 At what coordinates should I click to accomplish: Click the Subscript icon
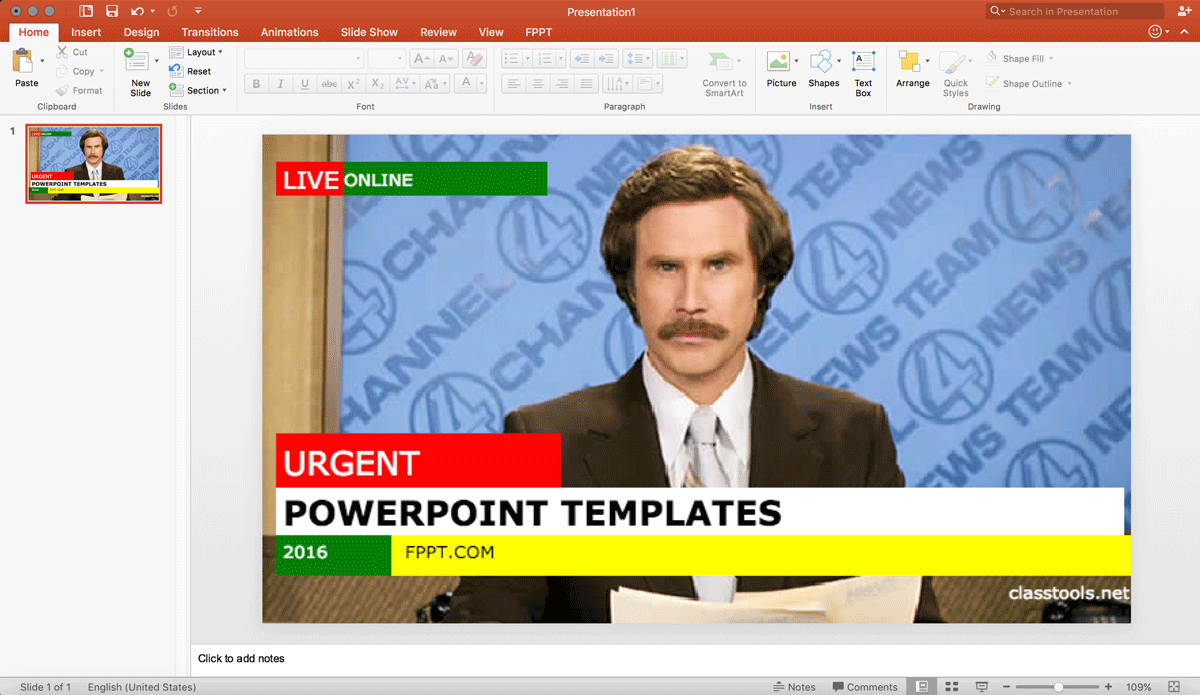[378, 84]
